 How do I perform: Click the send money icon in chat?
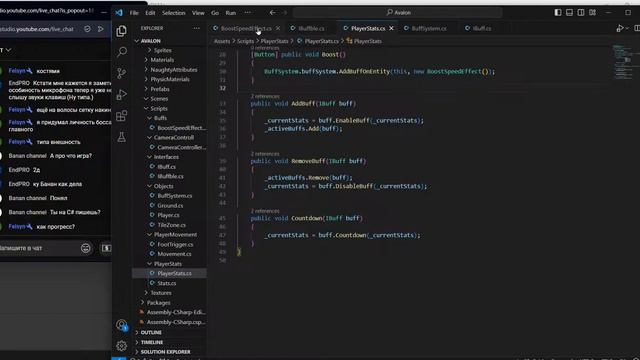pyautogui.click(x=106, y=248)
